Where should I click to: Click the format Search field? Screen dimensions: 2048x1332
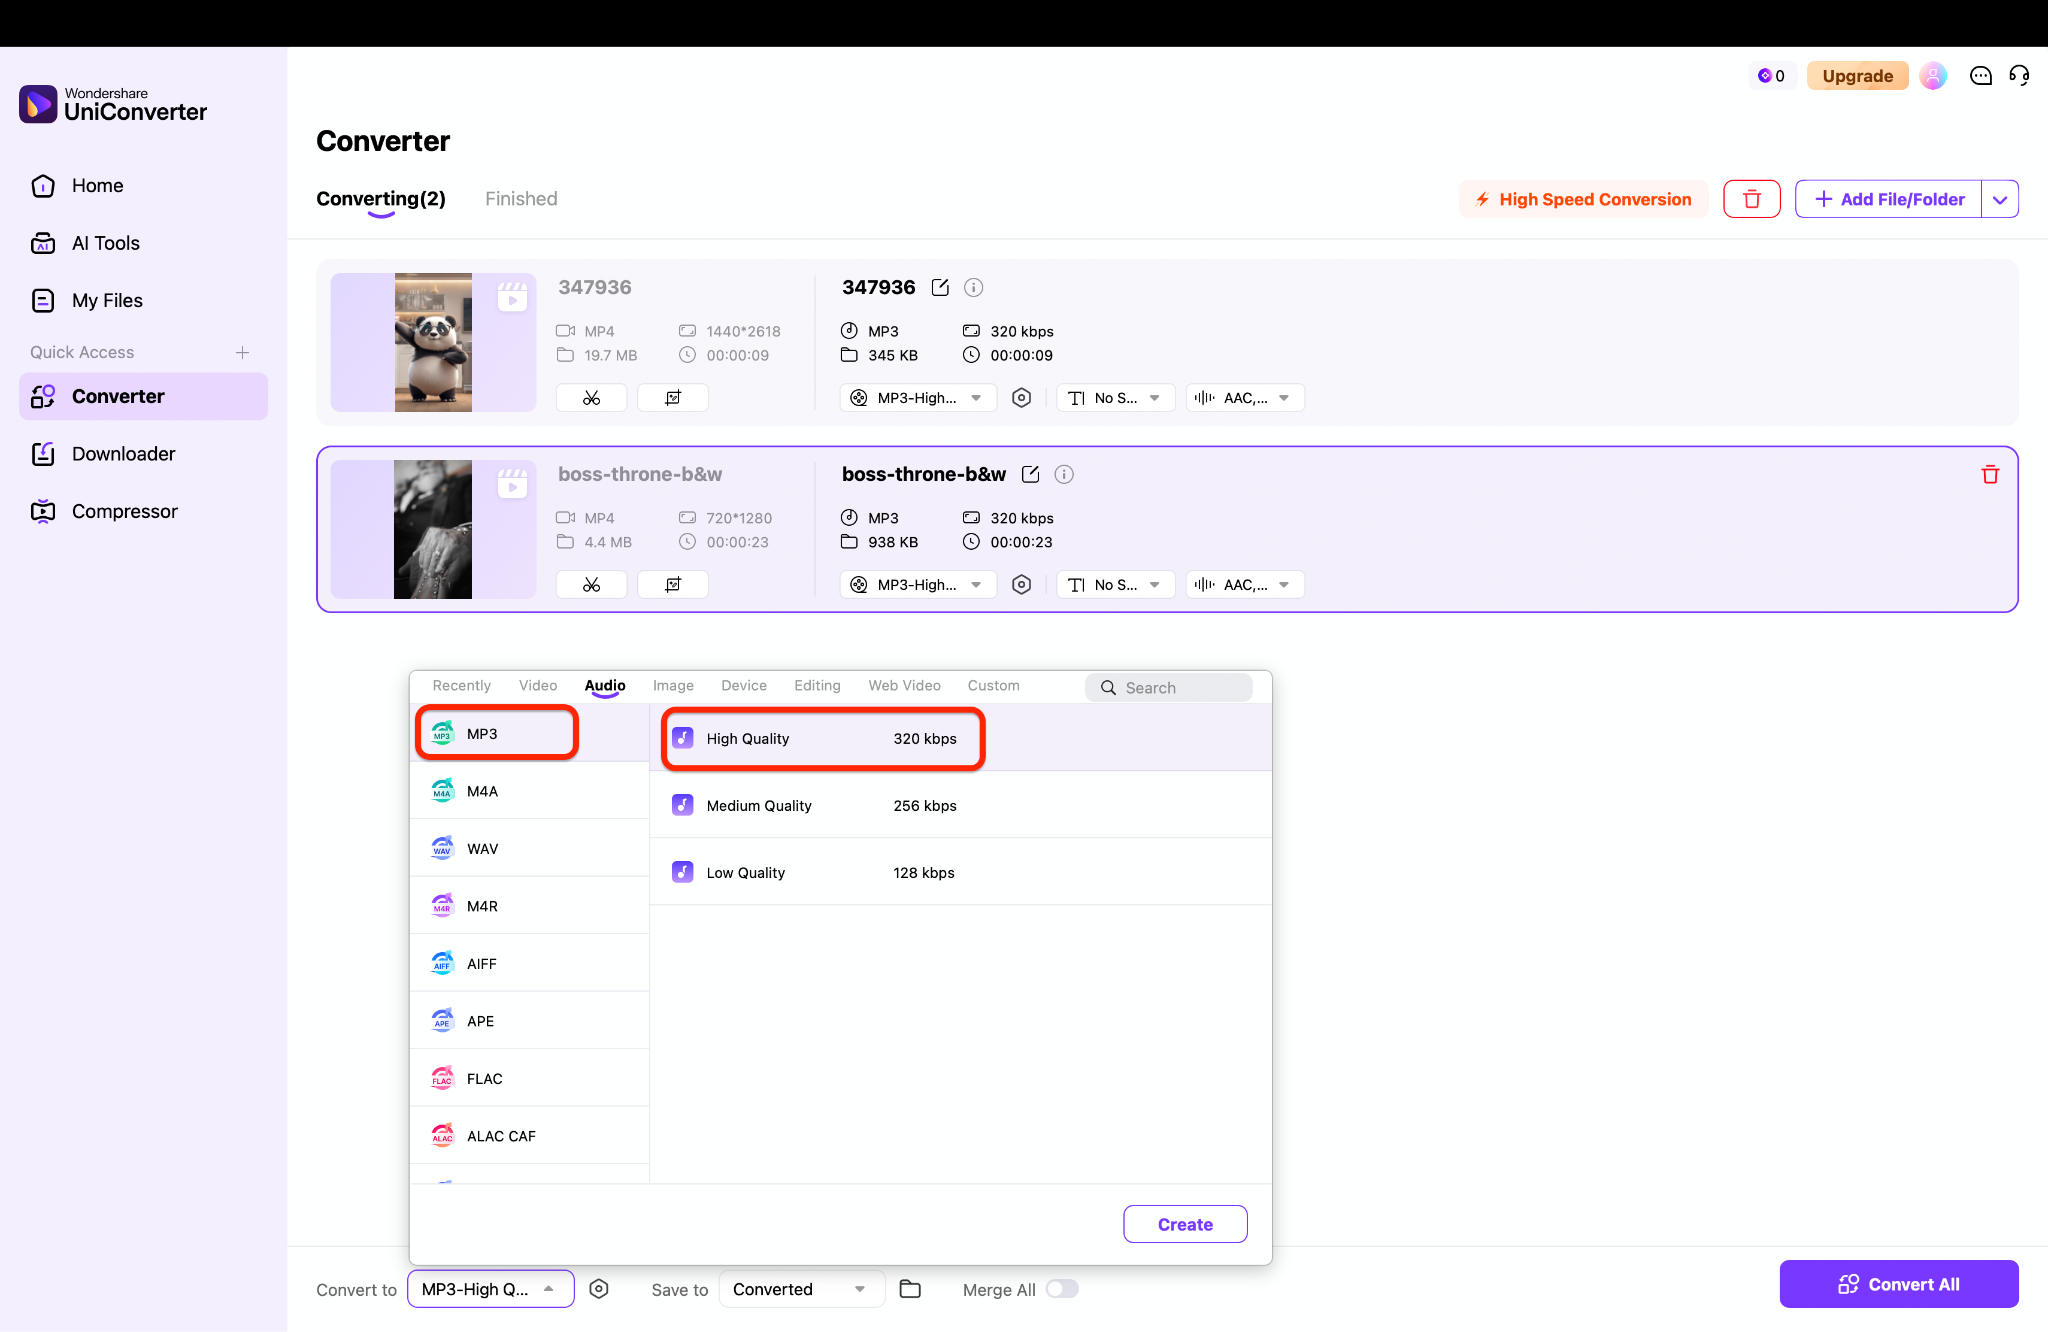pyautogui.click(x=1168, y=688)
